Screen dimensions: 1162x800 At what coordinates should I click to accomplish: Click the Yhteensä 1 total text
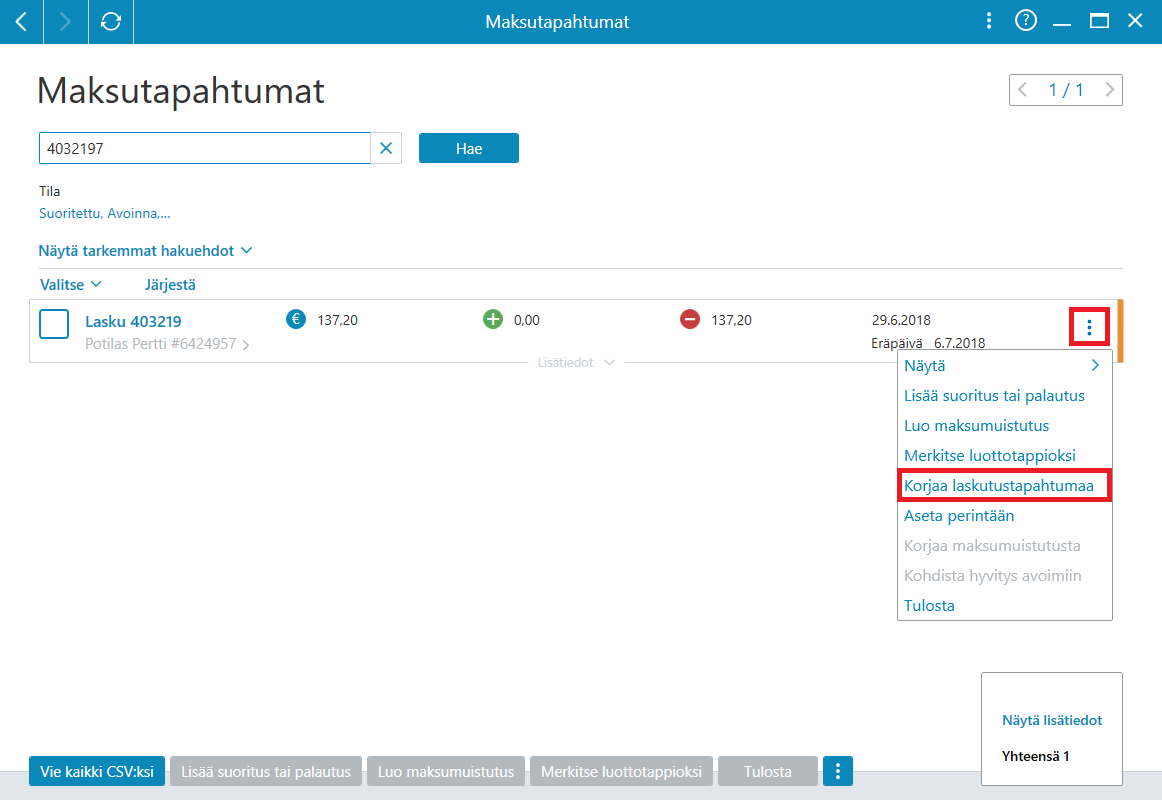[x=1035, y=756]
